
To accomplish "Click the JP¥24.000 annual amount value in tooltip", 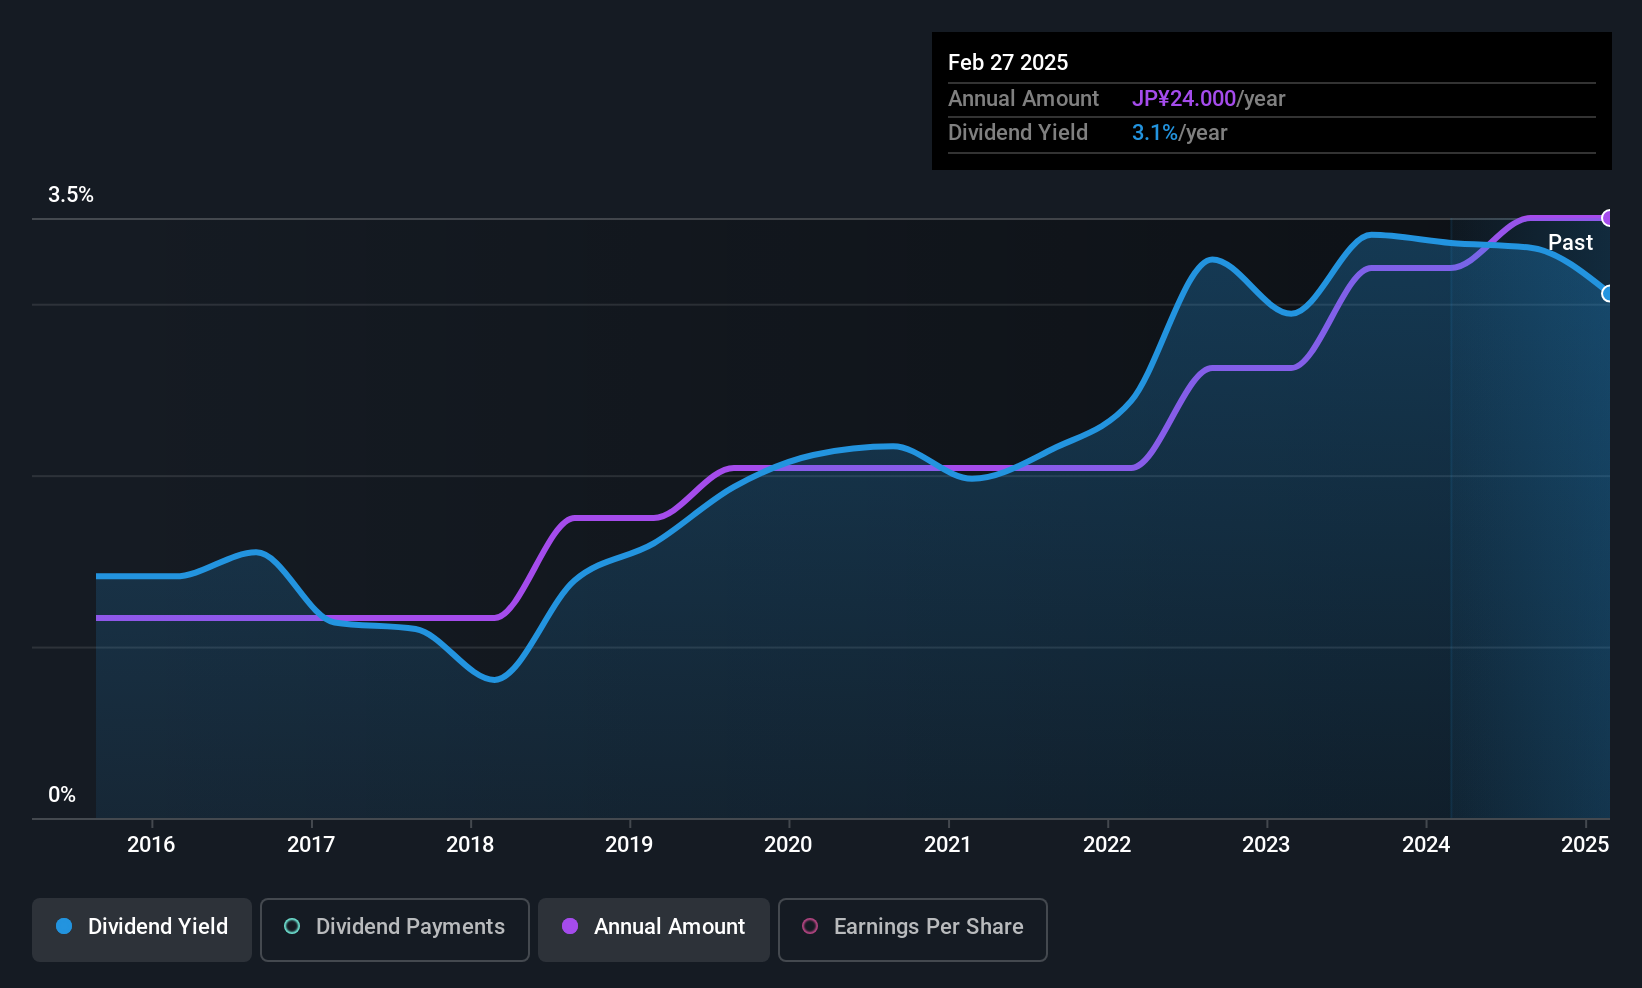I will point(1184,98).
